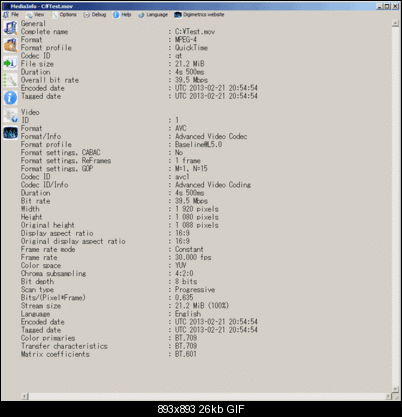Click the vertical scrollbar up arrow
The image size is (402, 417).
tap(395, 24)
